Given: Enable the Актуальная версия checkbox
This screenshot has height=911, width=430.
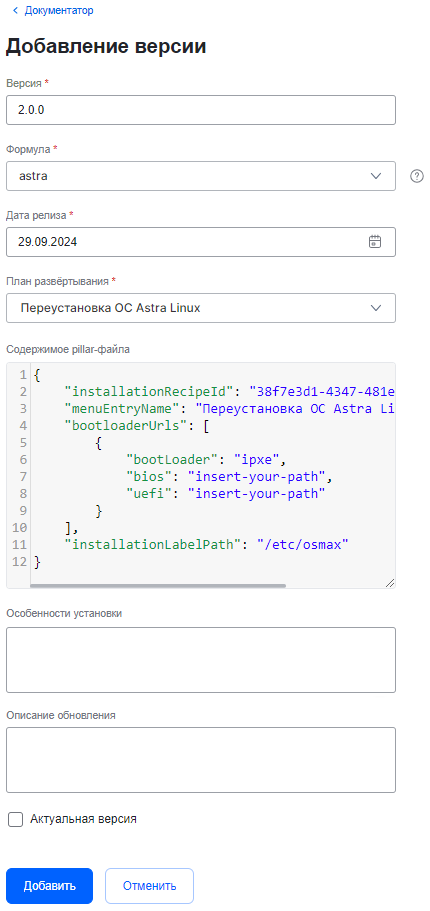Looking at the screenshot, I should (16, 820).
